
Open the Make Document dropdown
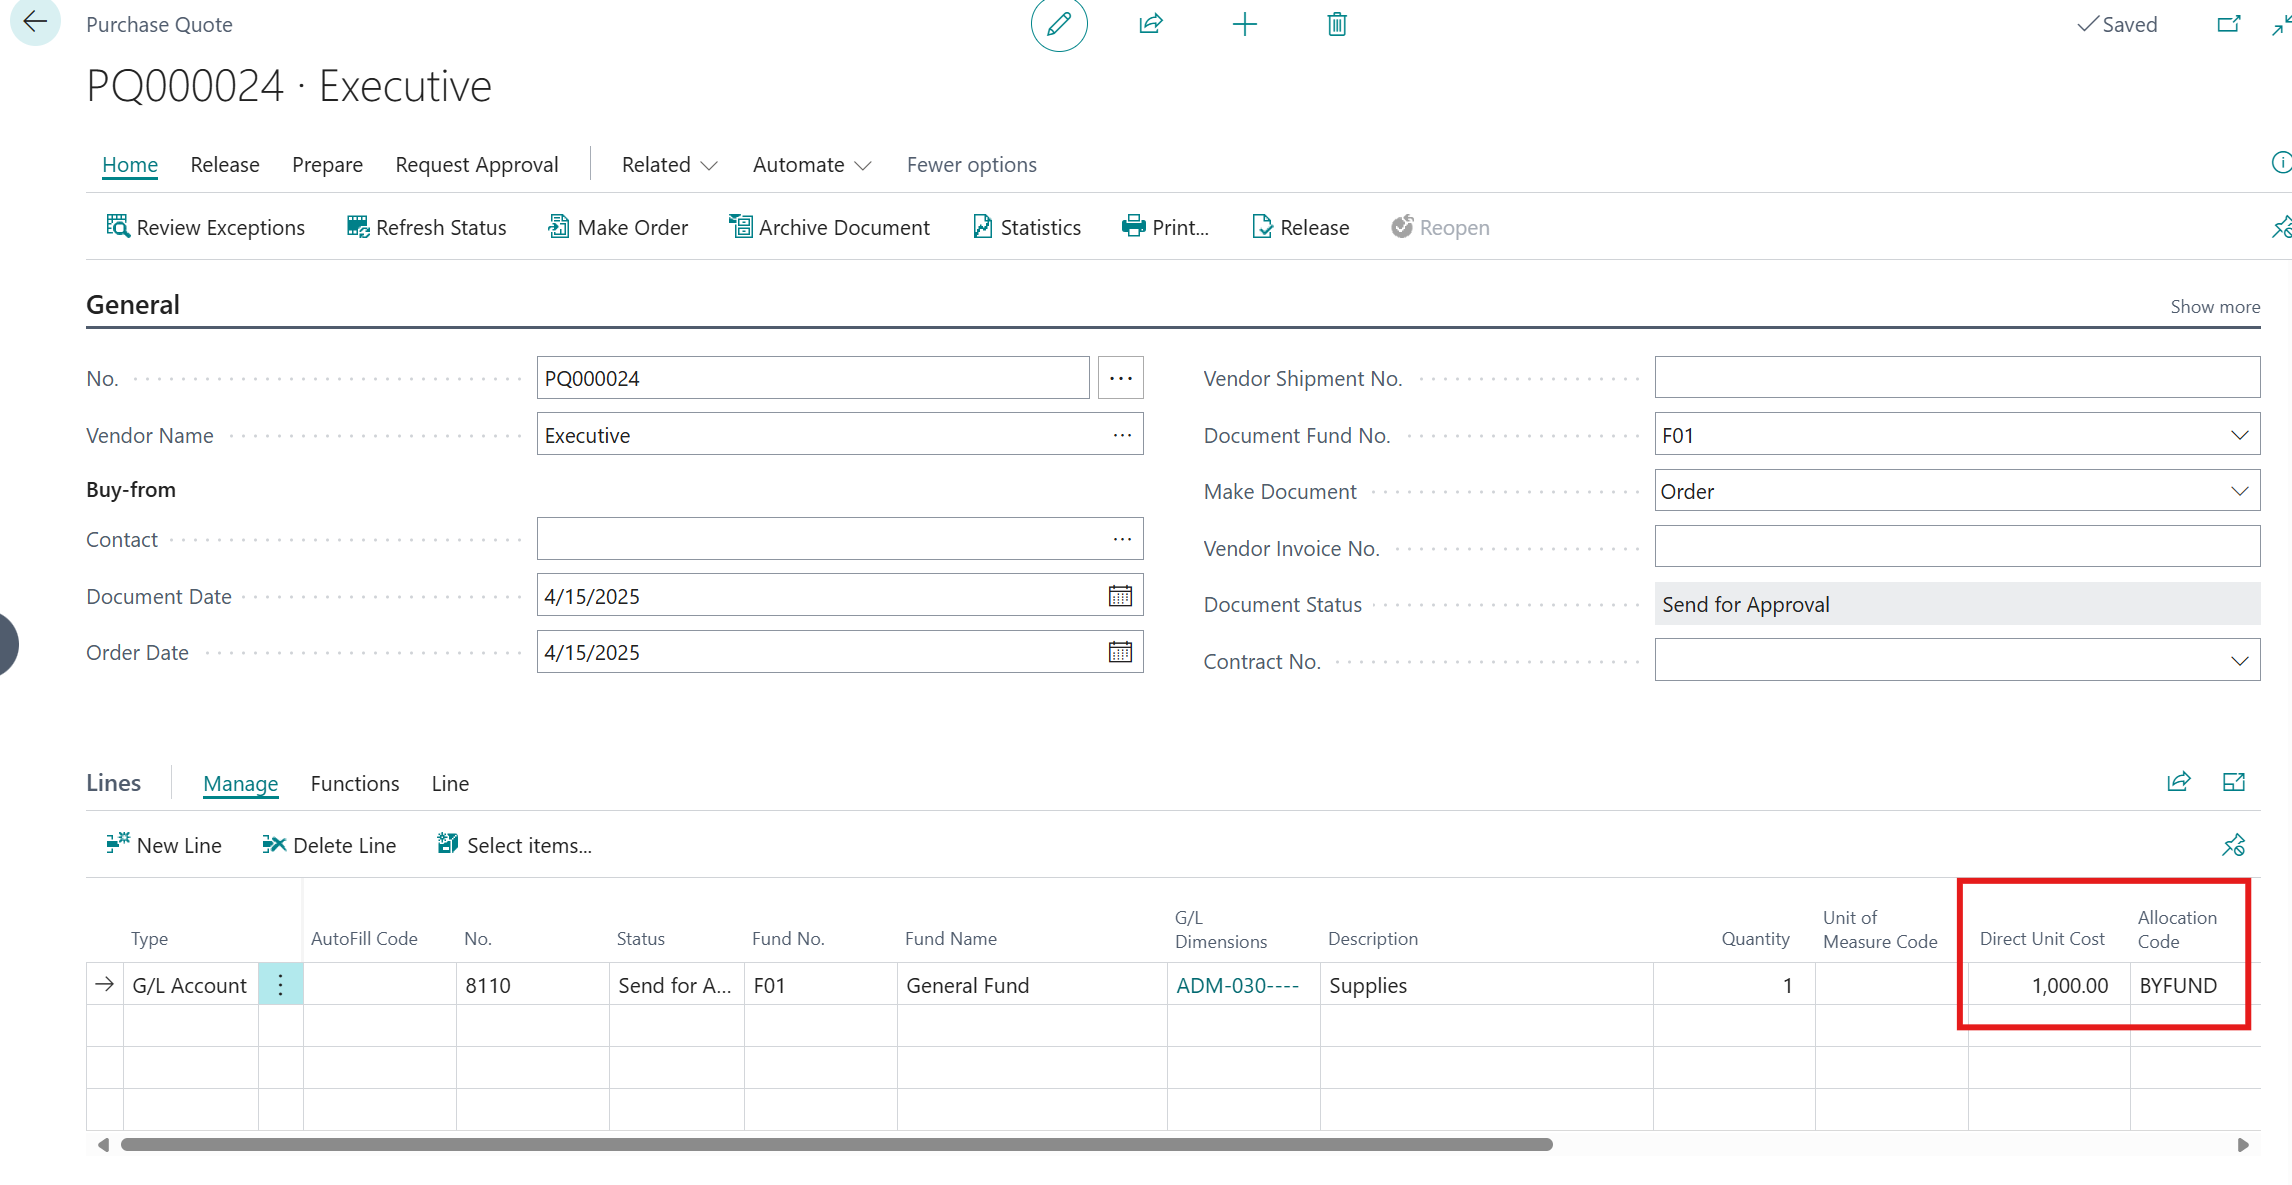(2239, 491)
